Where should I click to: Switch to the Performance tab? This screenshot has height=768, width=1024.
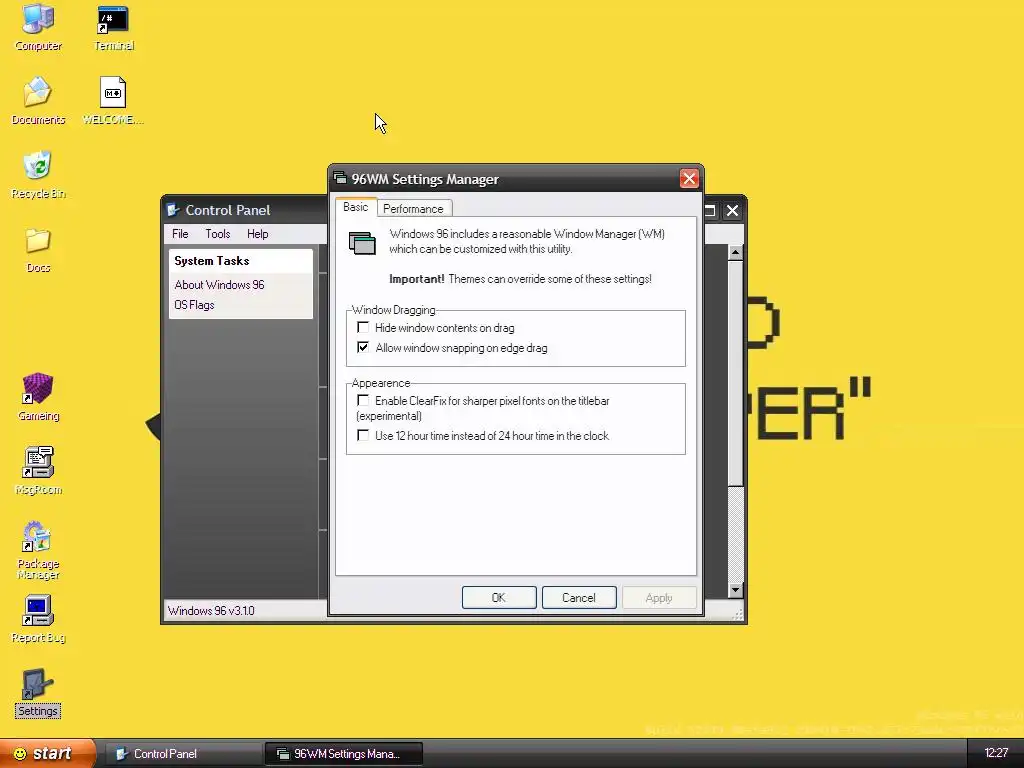coord(413,208)
